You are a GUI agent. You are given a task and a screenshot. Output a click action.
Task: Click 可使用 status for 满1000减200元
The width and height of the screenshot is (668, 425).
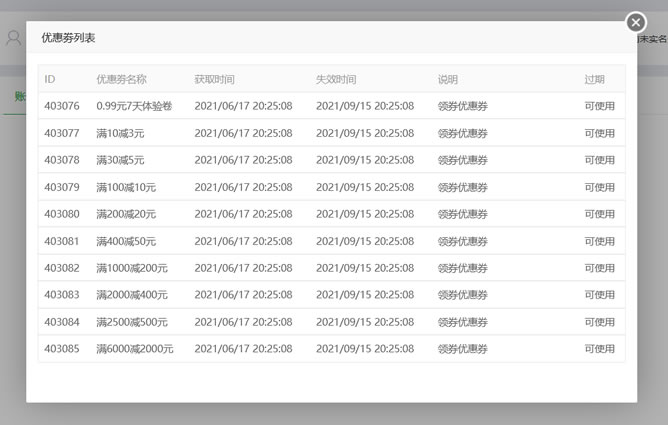[x=600, y=268]
